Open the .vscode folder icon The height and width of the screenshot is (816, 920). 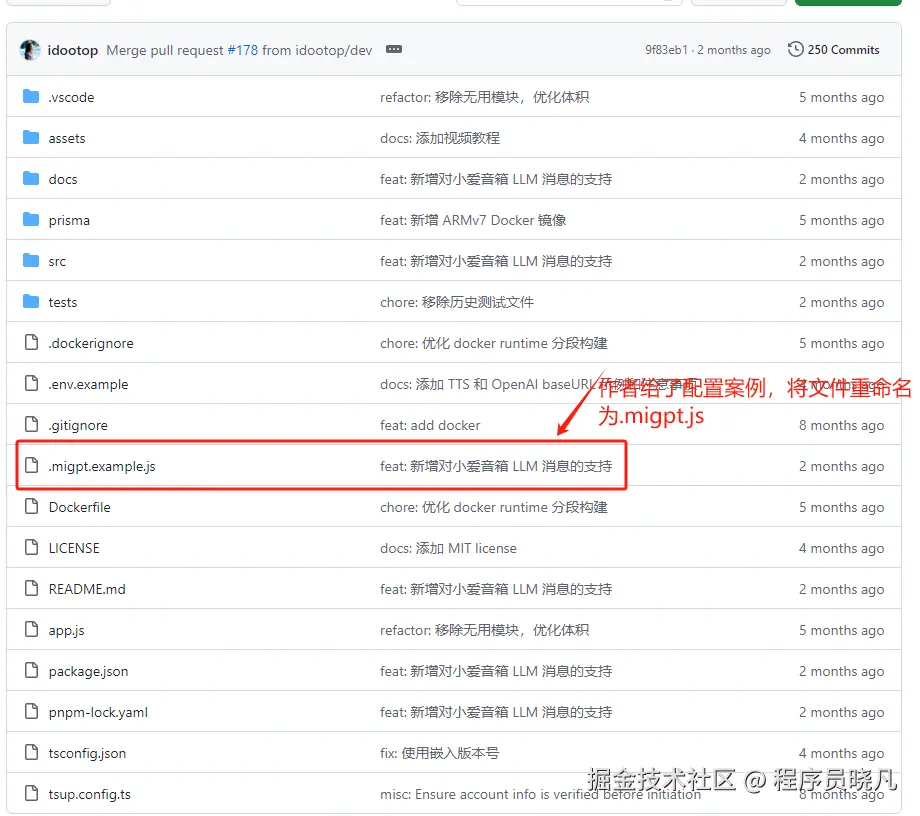[x=31, y=97]
